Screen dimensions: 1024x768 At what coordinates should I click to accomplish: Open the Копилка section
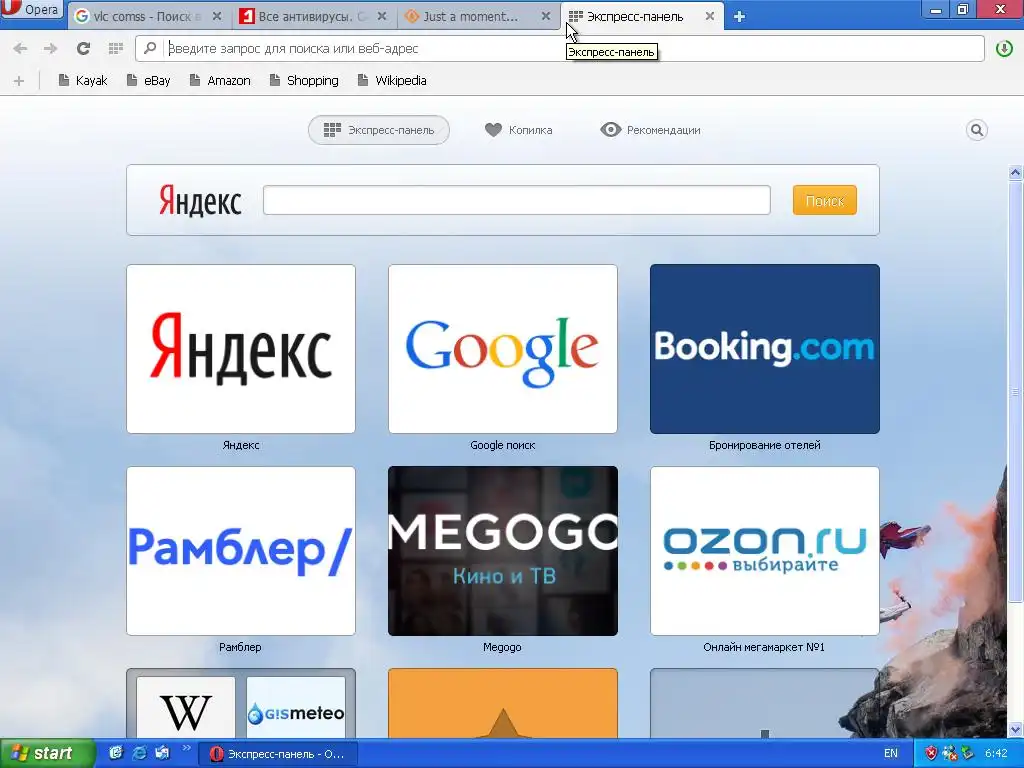(x=519, y=130)
